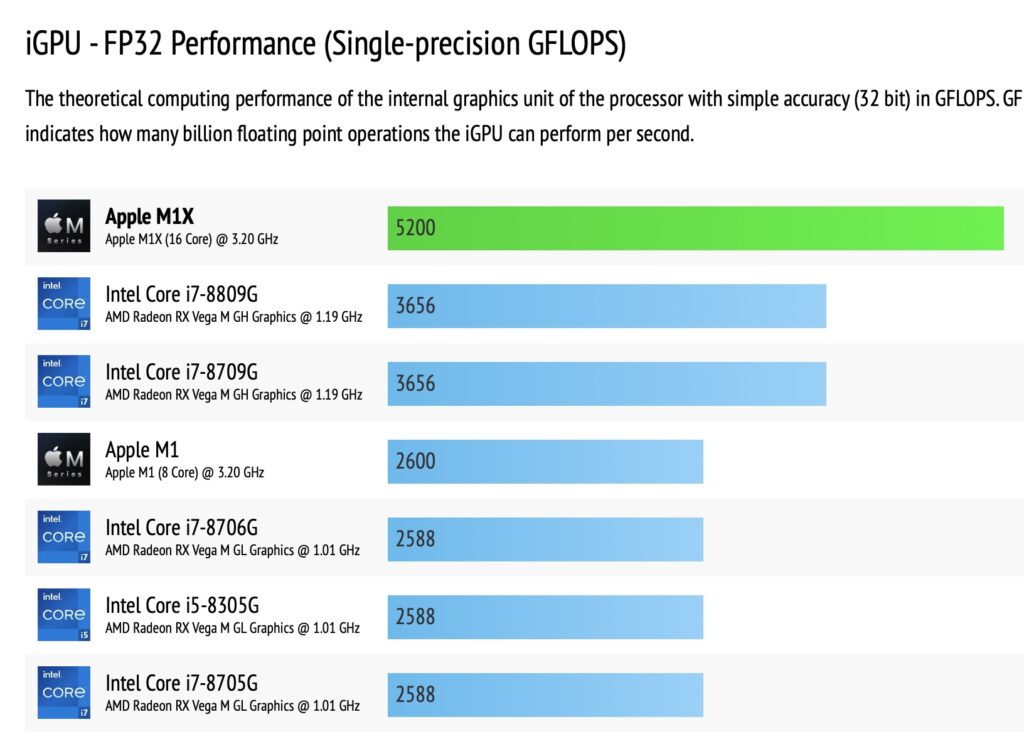Click the Intel Core i7-8705G badge icon
The width and height of the screenshot is (1024, 749).
pyautogui.click(x=64, y=692)
